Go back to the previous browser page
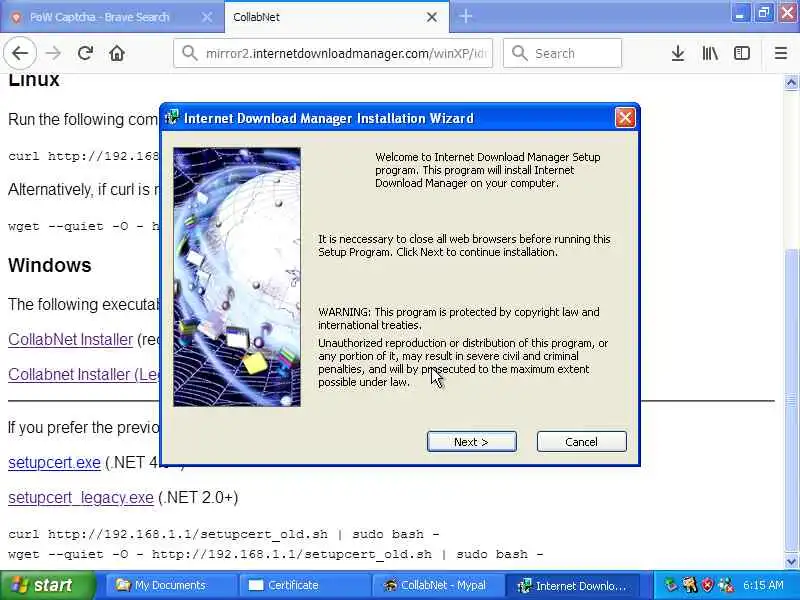Image resolution: width=800 pixels, height=600 pixels. coord(20,53)
